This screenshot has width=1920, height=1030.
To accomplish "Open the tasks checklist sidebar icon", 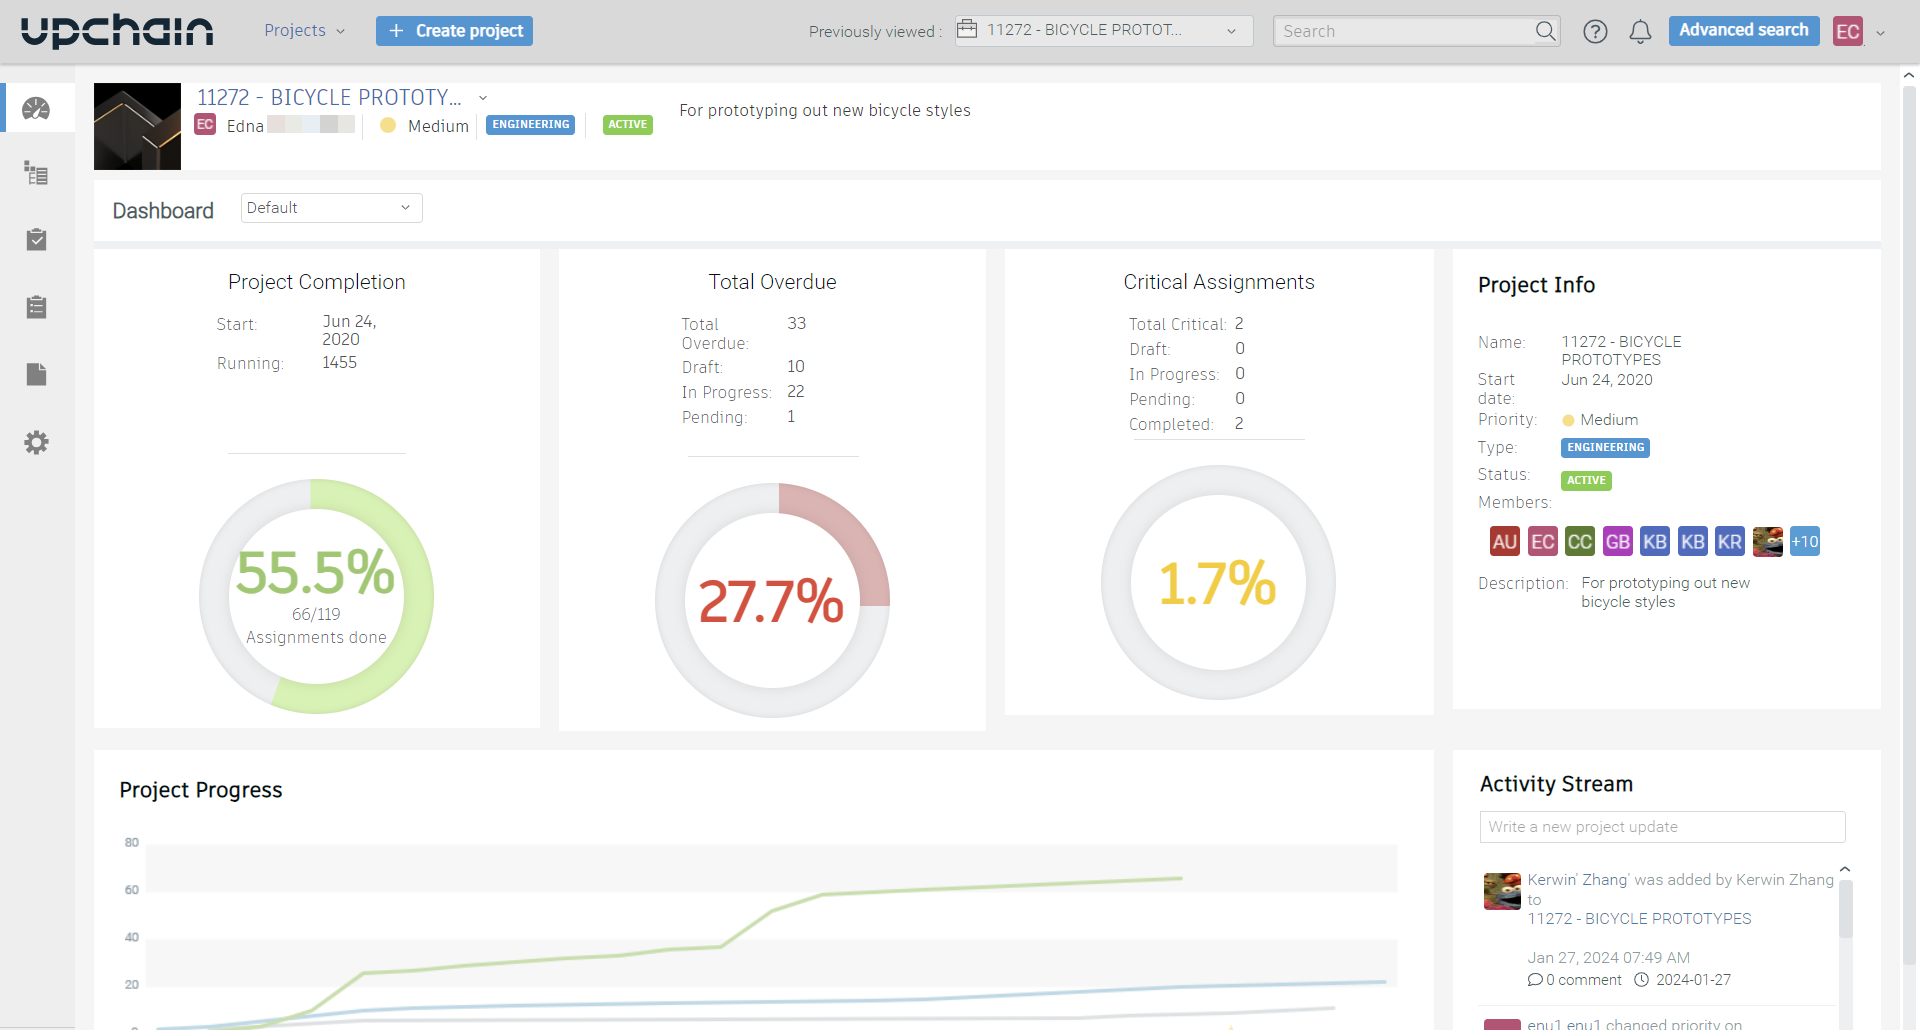I will coord(36,240).
